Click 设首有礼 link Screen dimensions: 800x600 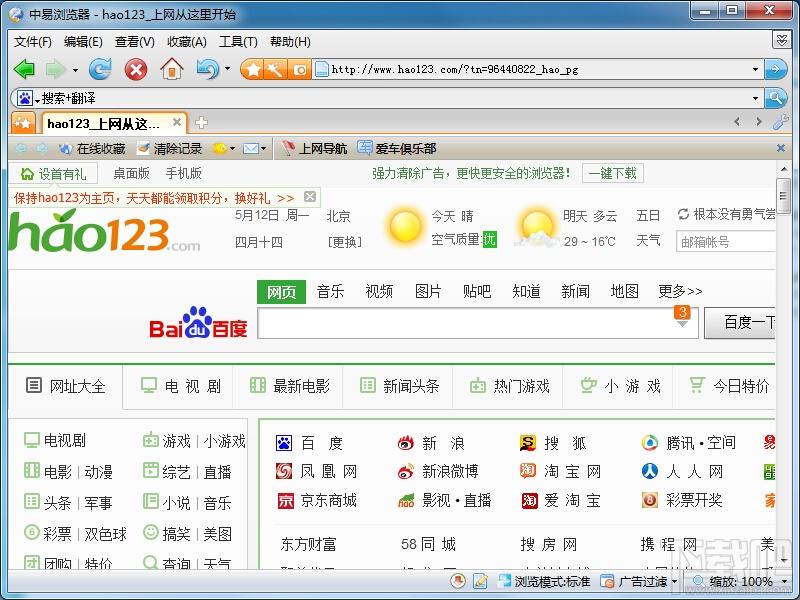53,174
